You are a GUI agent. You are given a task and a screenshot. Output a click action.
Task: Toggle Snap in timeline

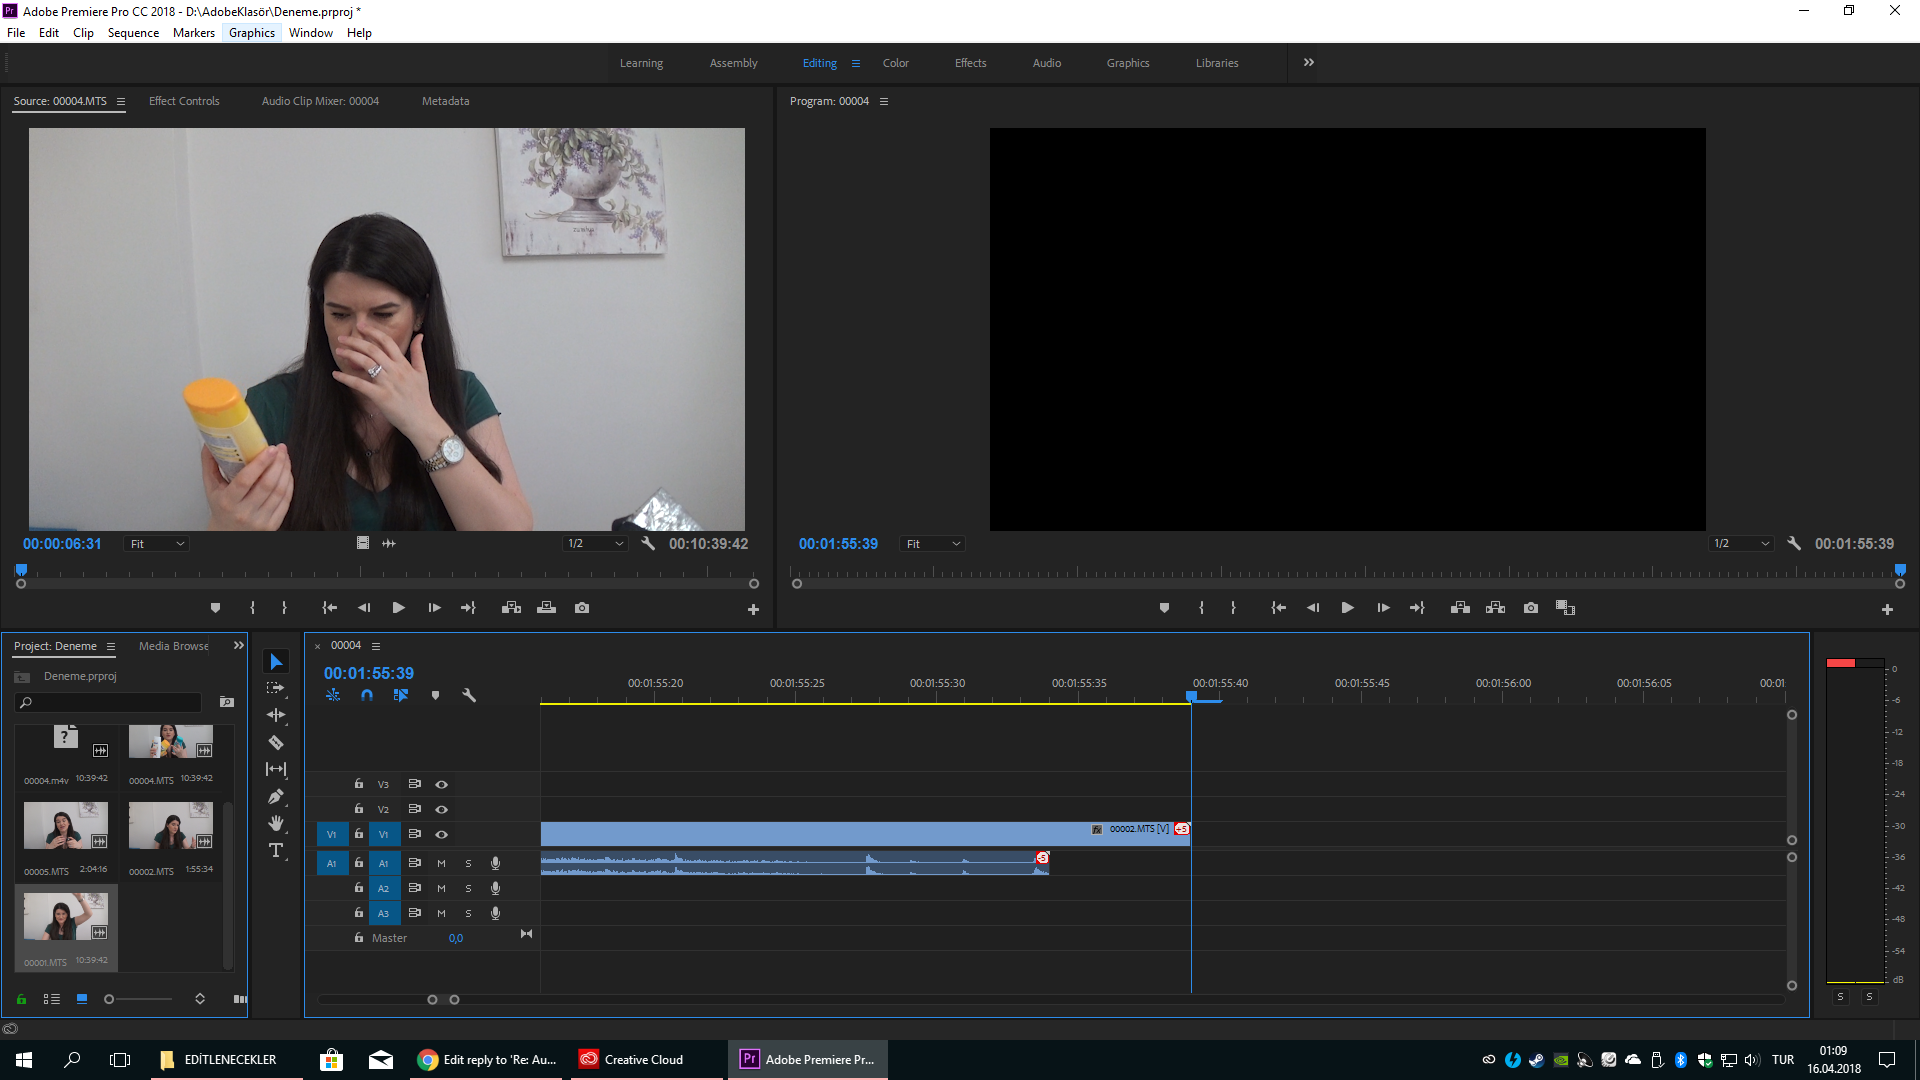[367, 695]
